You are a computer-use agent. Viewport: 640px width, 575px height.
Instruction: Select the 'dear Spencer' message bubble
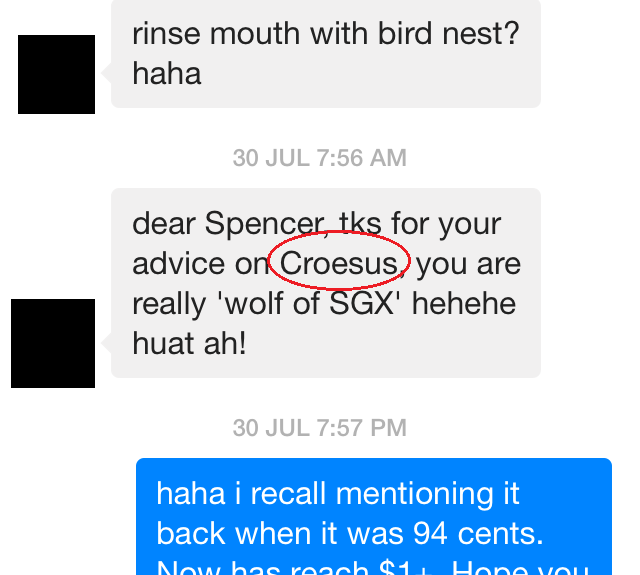tap(326, 283)
